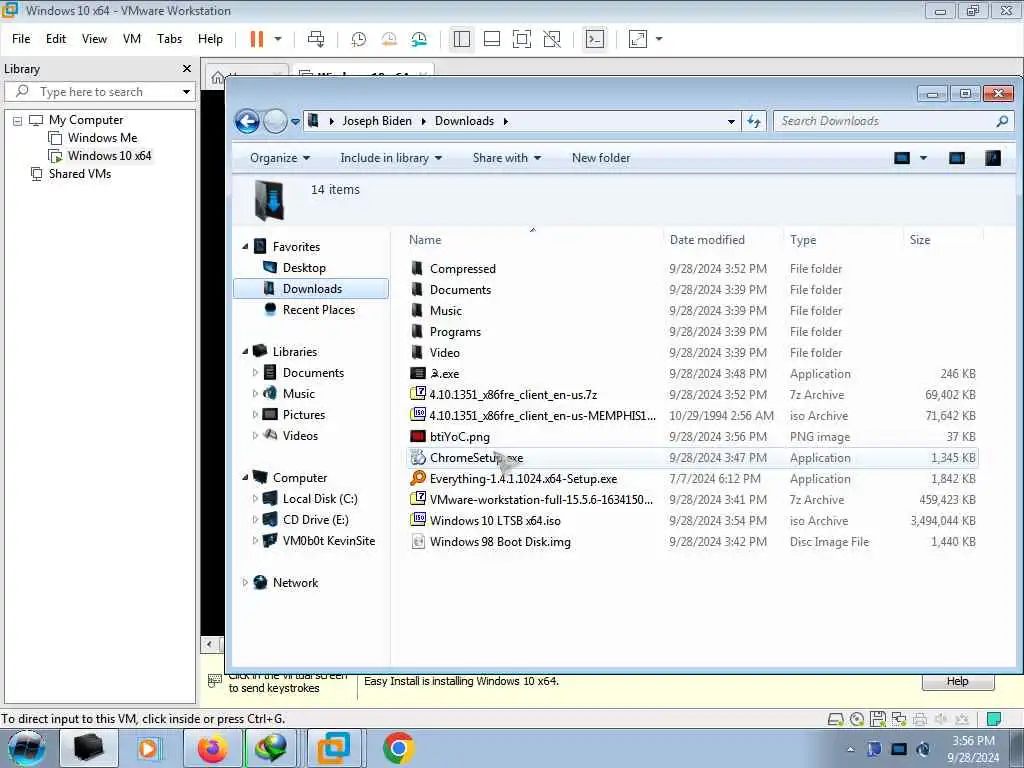Enter full screen mode icon
The height and width of the screenshot is (768, 1024).
[x=522, y=39]
